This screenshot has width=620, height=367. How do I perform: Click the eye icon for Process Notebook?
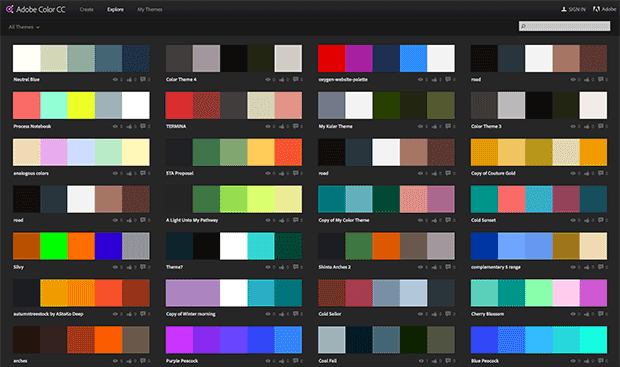115,127
